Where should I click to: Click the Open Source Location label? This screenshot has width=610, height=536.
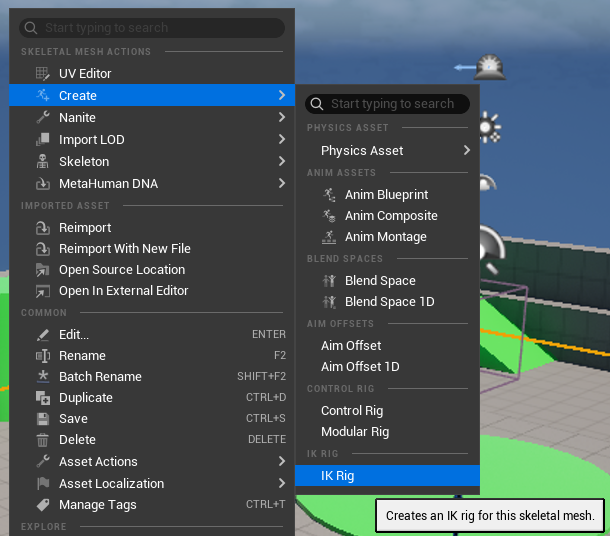click(122, 270)
